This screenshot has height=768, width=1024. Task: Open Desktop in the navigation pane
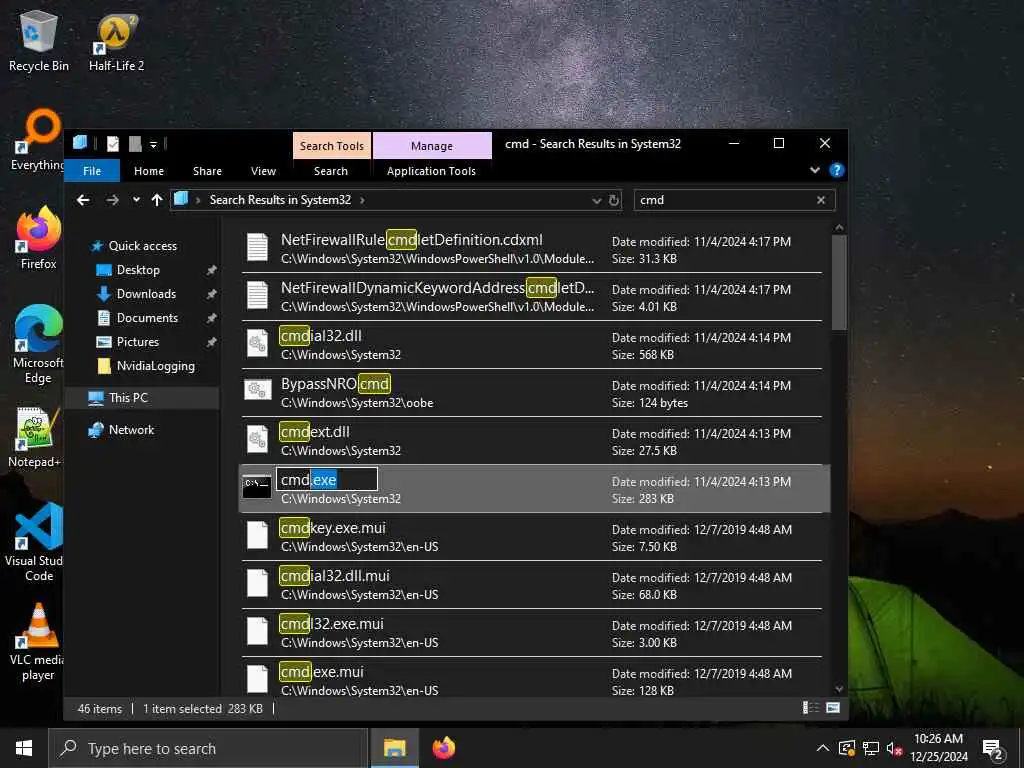pos(138,270)
